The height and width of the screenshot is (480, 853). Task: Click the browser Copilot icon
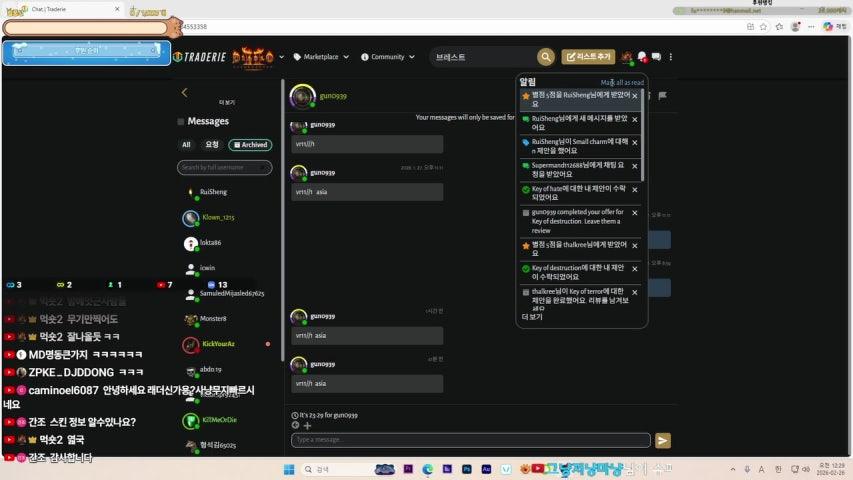tap(828, 26)
